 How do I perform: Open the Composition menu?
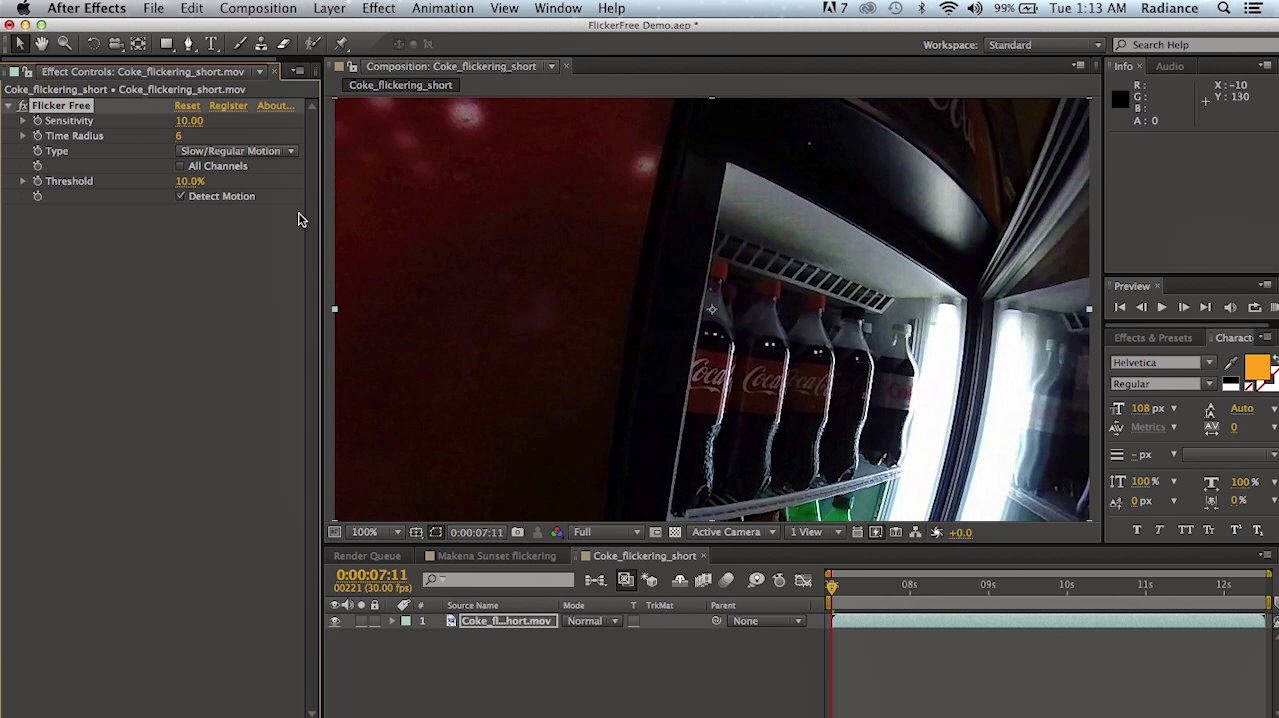(x=257, y=8)
